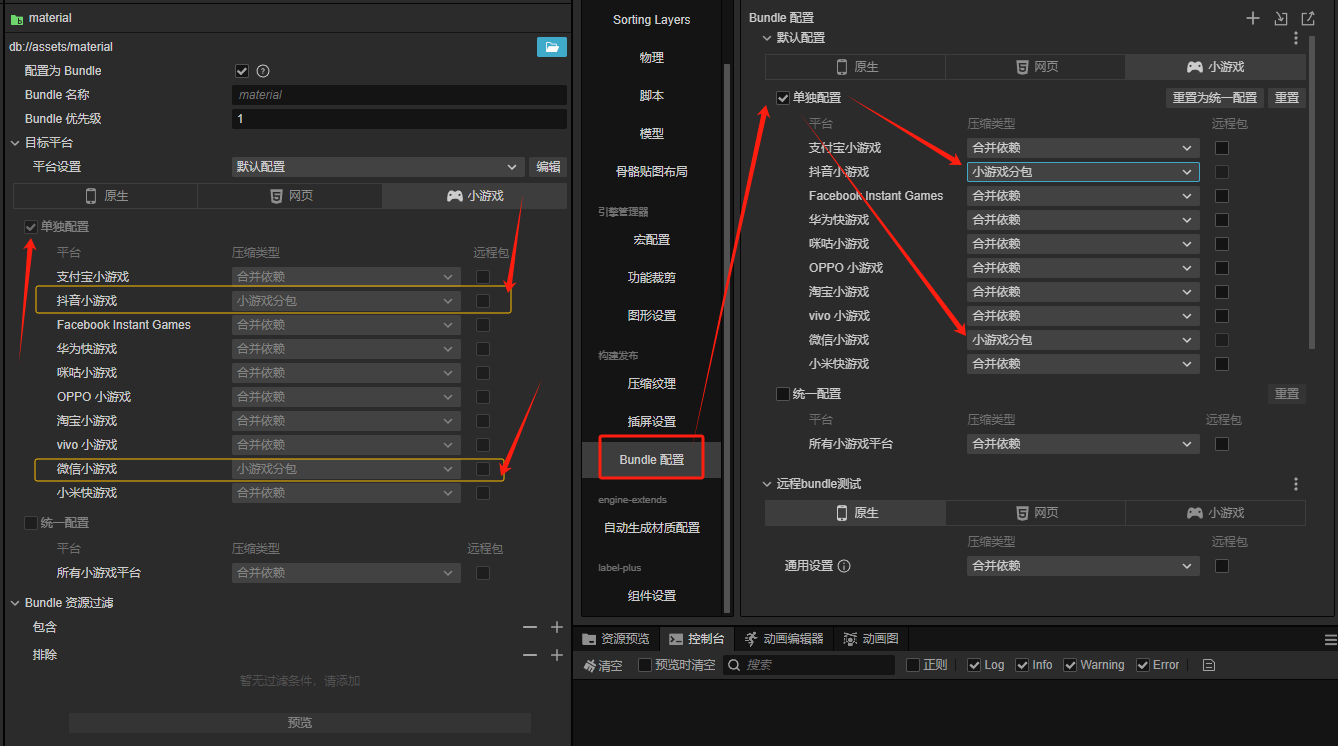Add a new Bundle 配置 using the plus icon

(x=1252, y=18)
